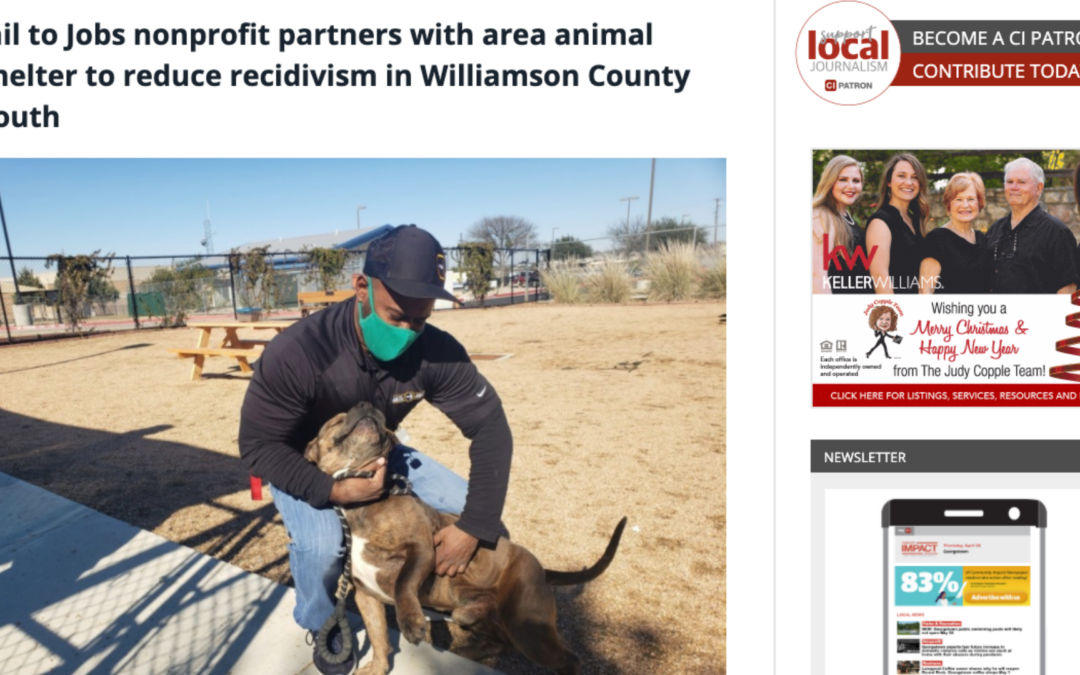Click the Impact logo on phone mockup
The width and height of the screenshot is (1080, 675).
(x=919, y=548)
